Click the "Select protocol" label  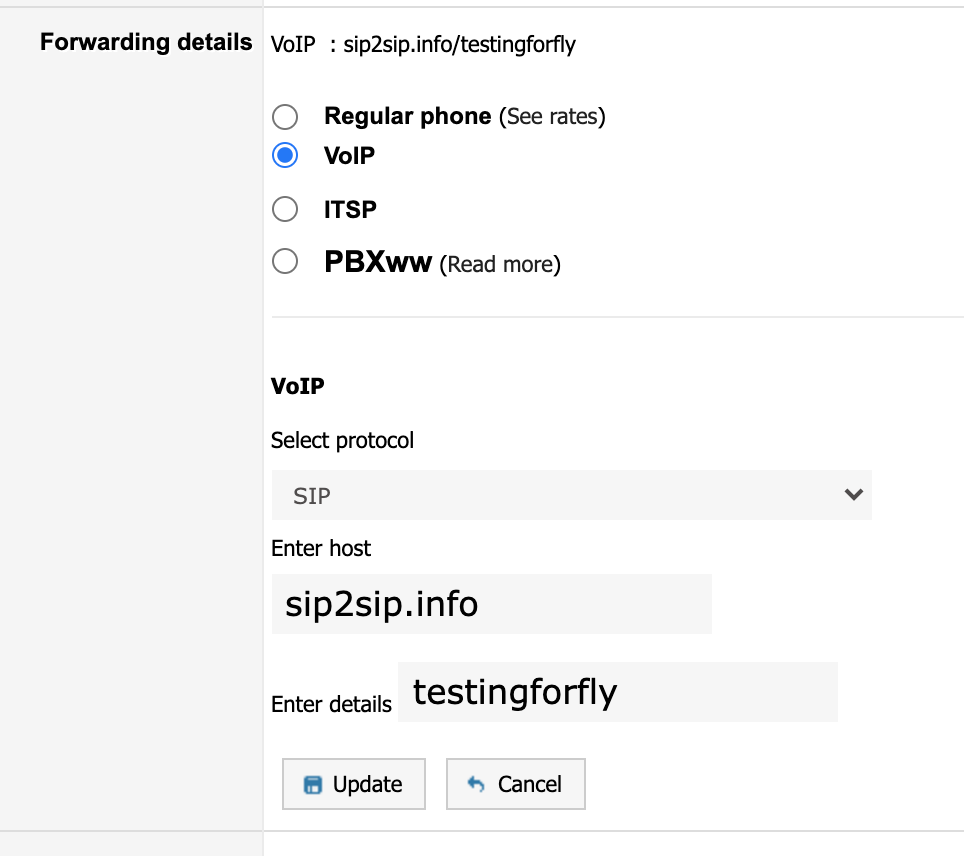pyautogui.click(x=342, y=440)
